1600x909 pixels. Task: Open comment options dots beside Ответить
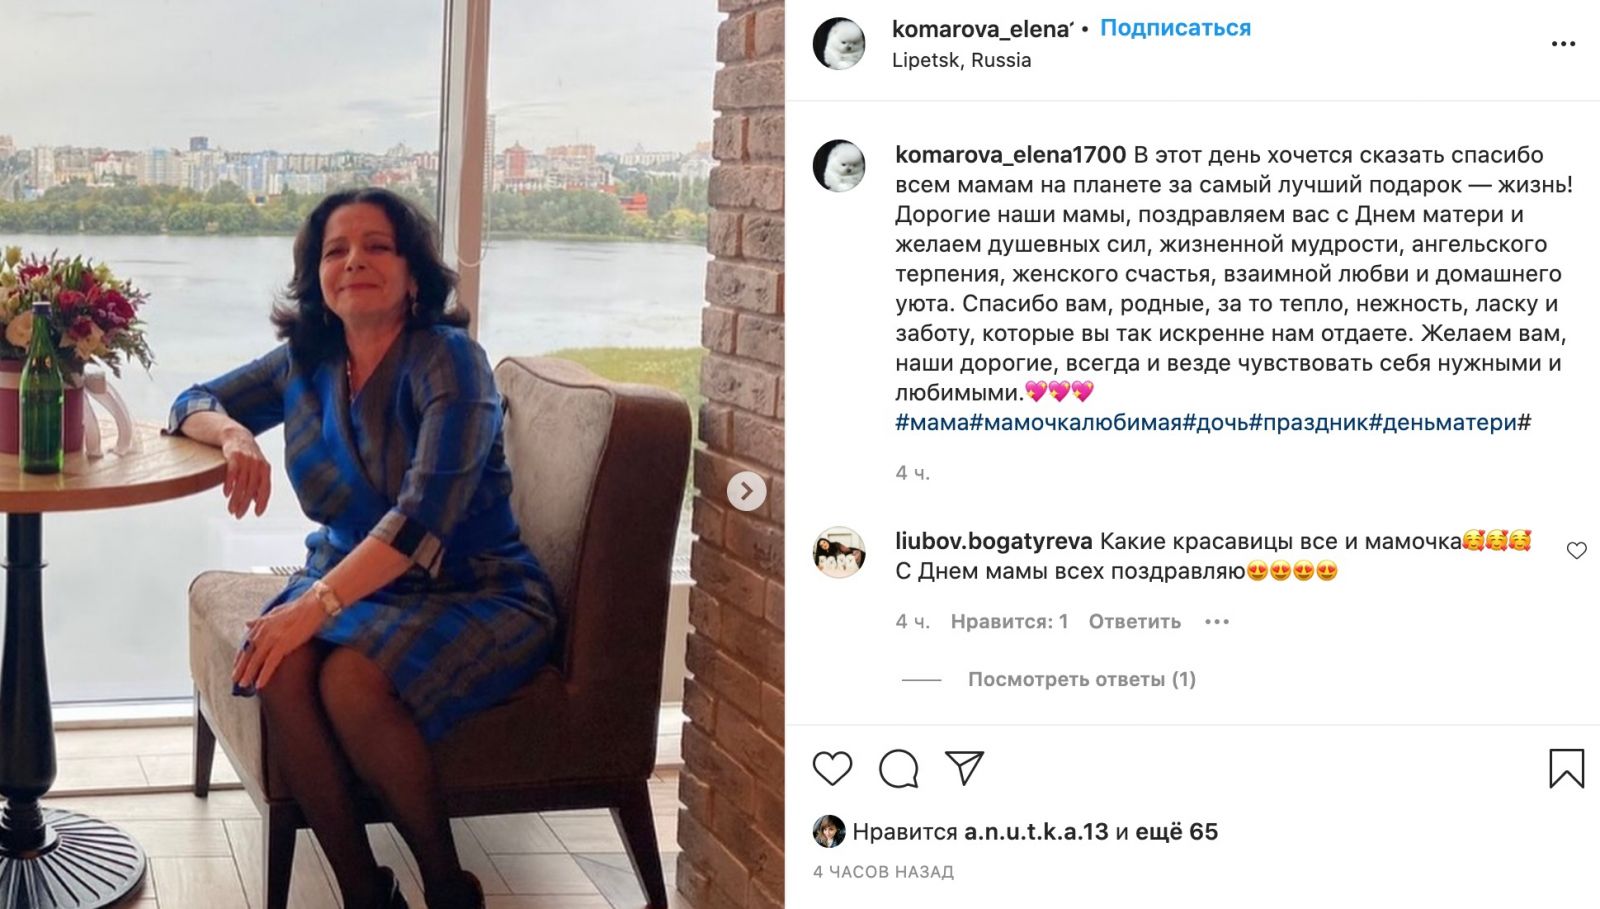1216,622
